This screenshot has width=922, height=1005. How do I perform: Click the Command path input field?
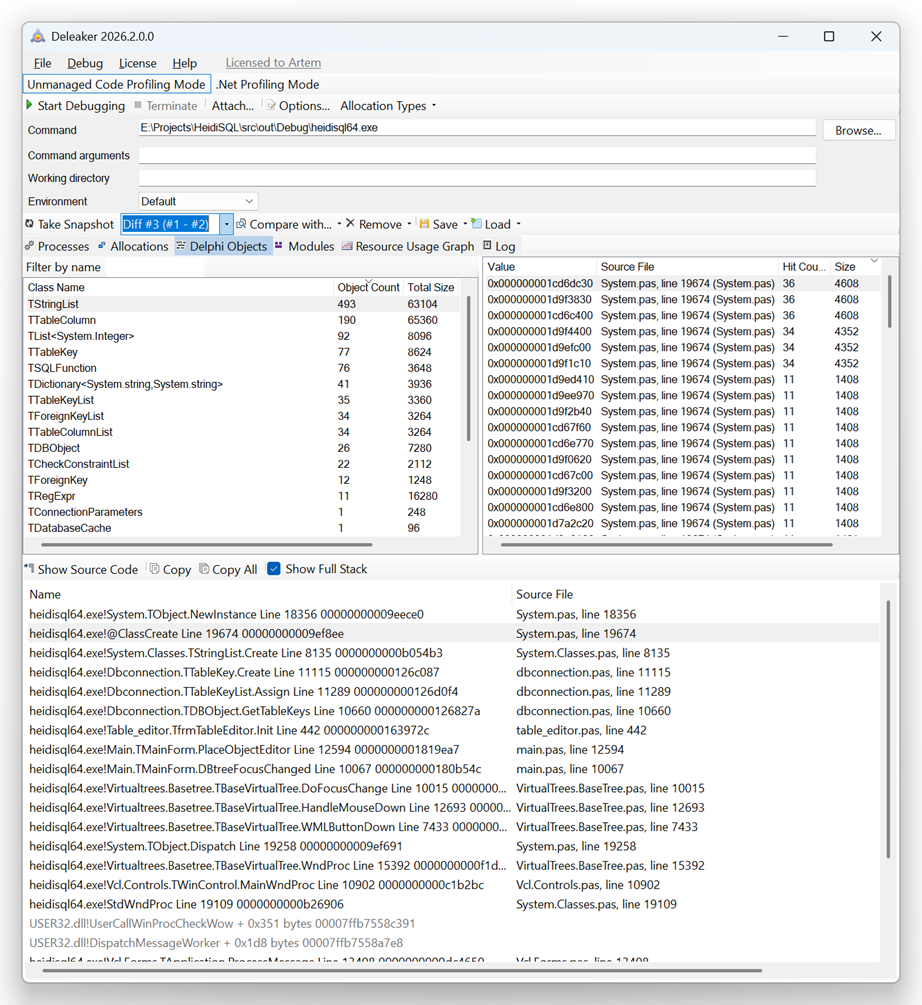(477, 128)
